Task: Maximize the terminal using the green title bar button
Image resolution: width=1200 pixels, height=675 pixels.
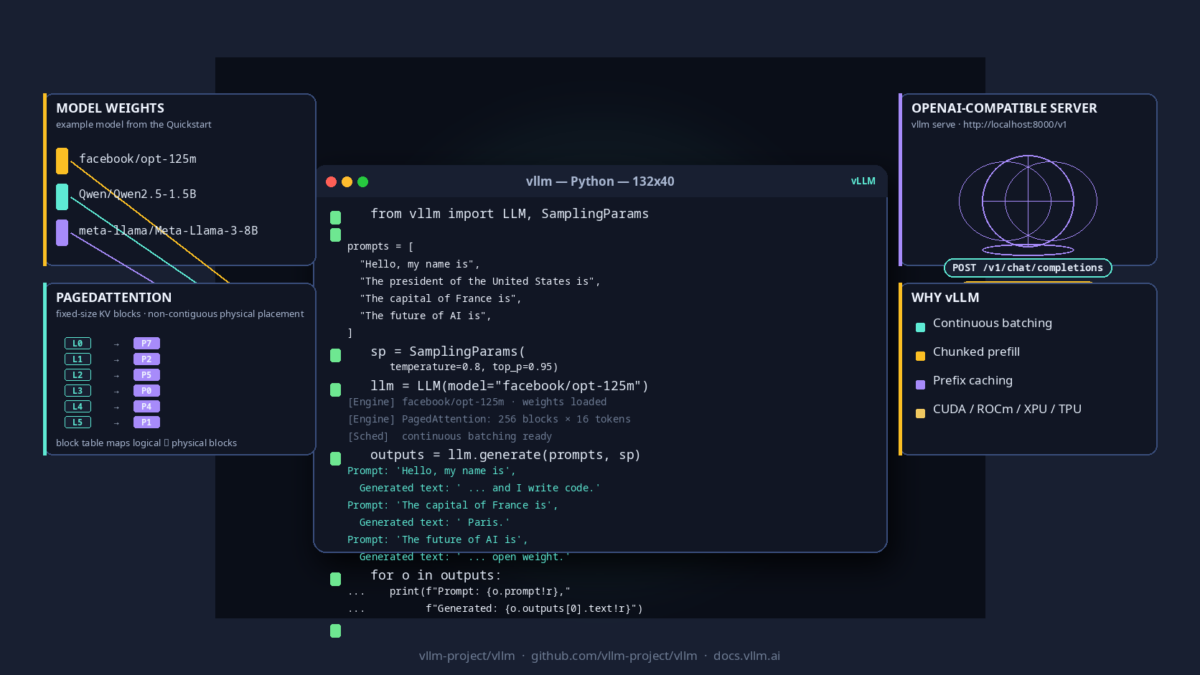Action: point(363,182)
